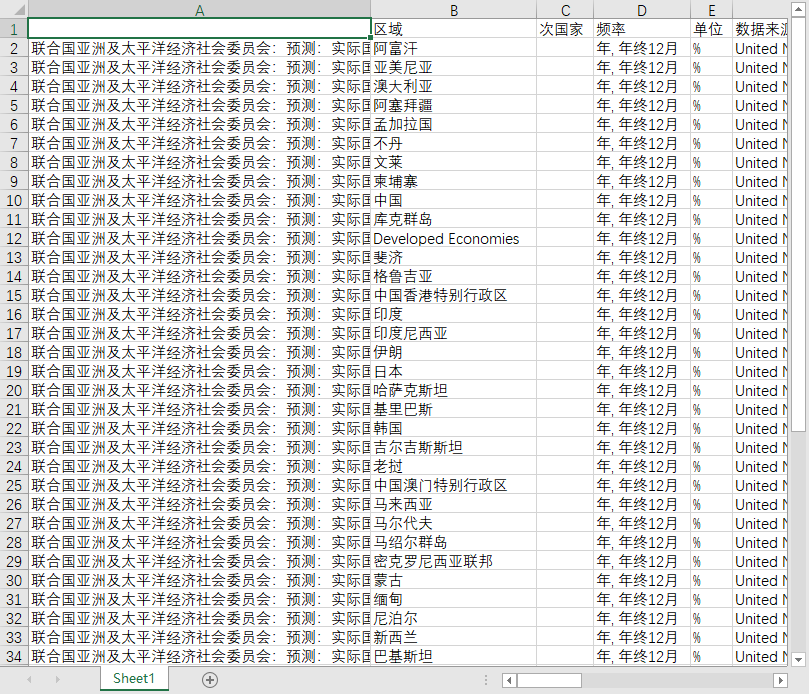Click cell '新西兰'
The height and width of the screenshot is (694, 809).
pos(454,637)
